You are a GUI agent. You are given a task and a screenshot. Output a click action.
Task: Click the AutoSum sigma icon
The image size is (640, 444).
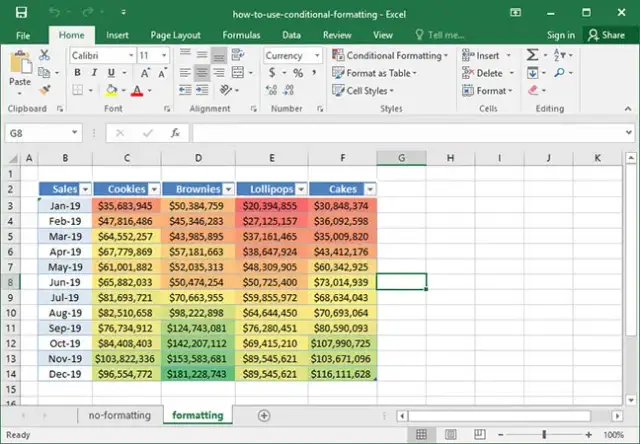pos(533,56)
